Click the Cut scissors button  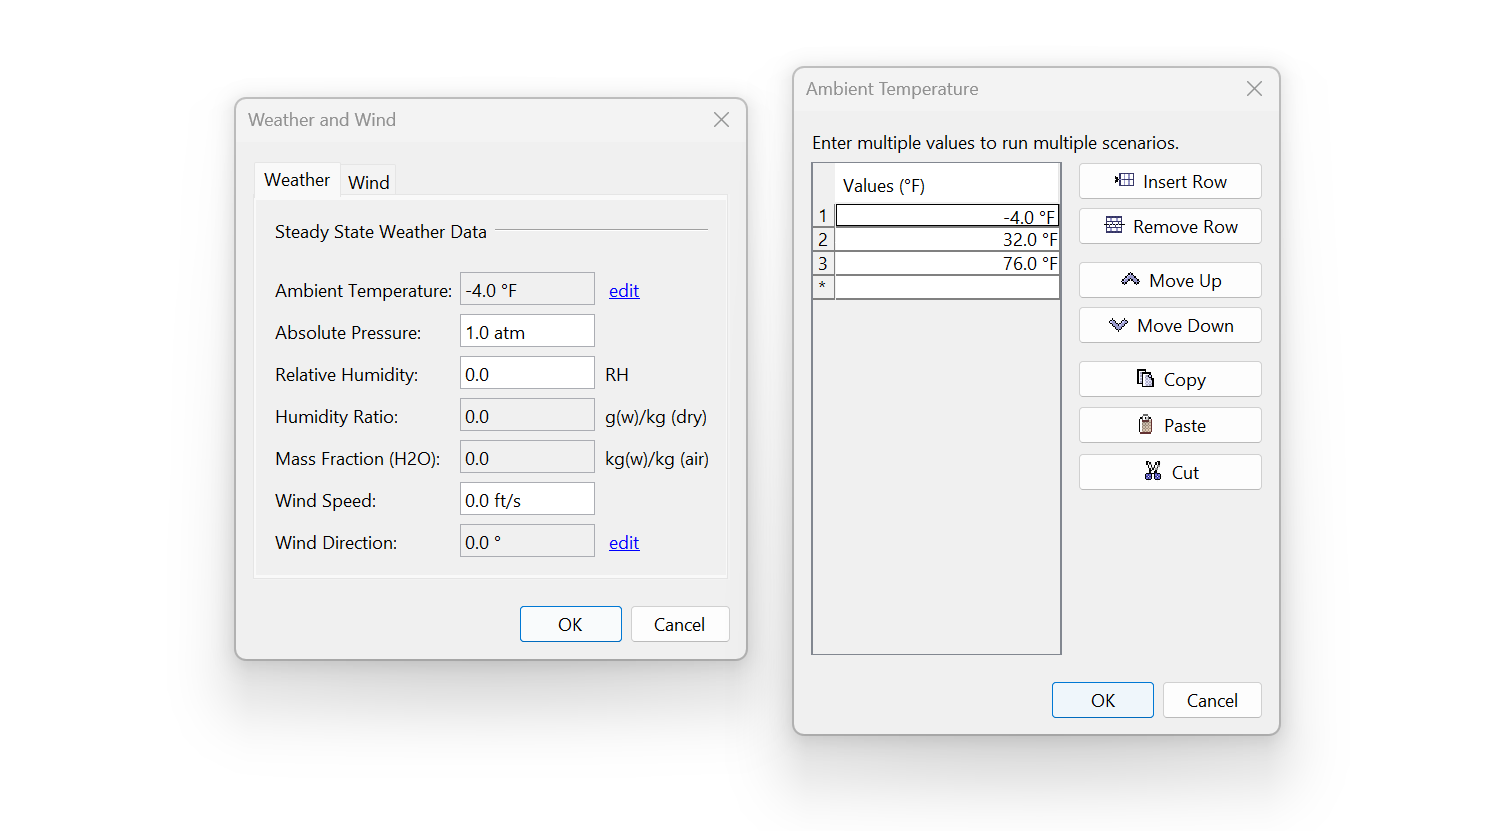[x=1169, y=473]
